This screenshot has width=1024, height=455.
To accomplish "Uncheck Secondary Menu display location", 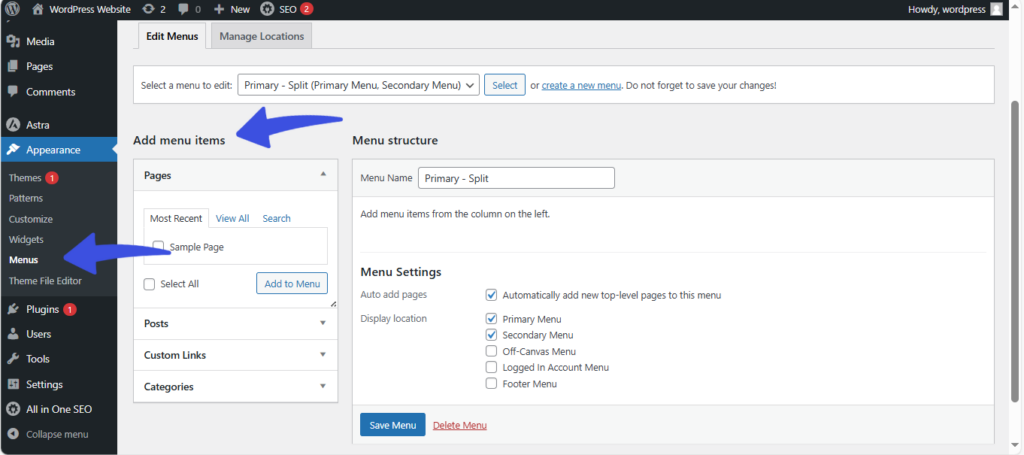I will [492, 335].
